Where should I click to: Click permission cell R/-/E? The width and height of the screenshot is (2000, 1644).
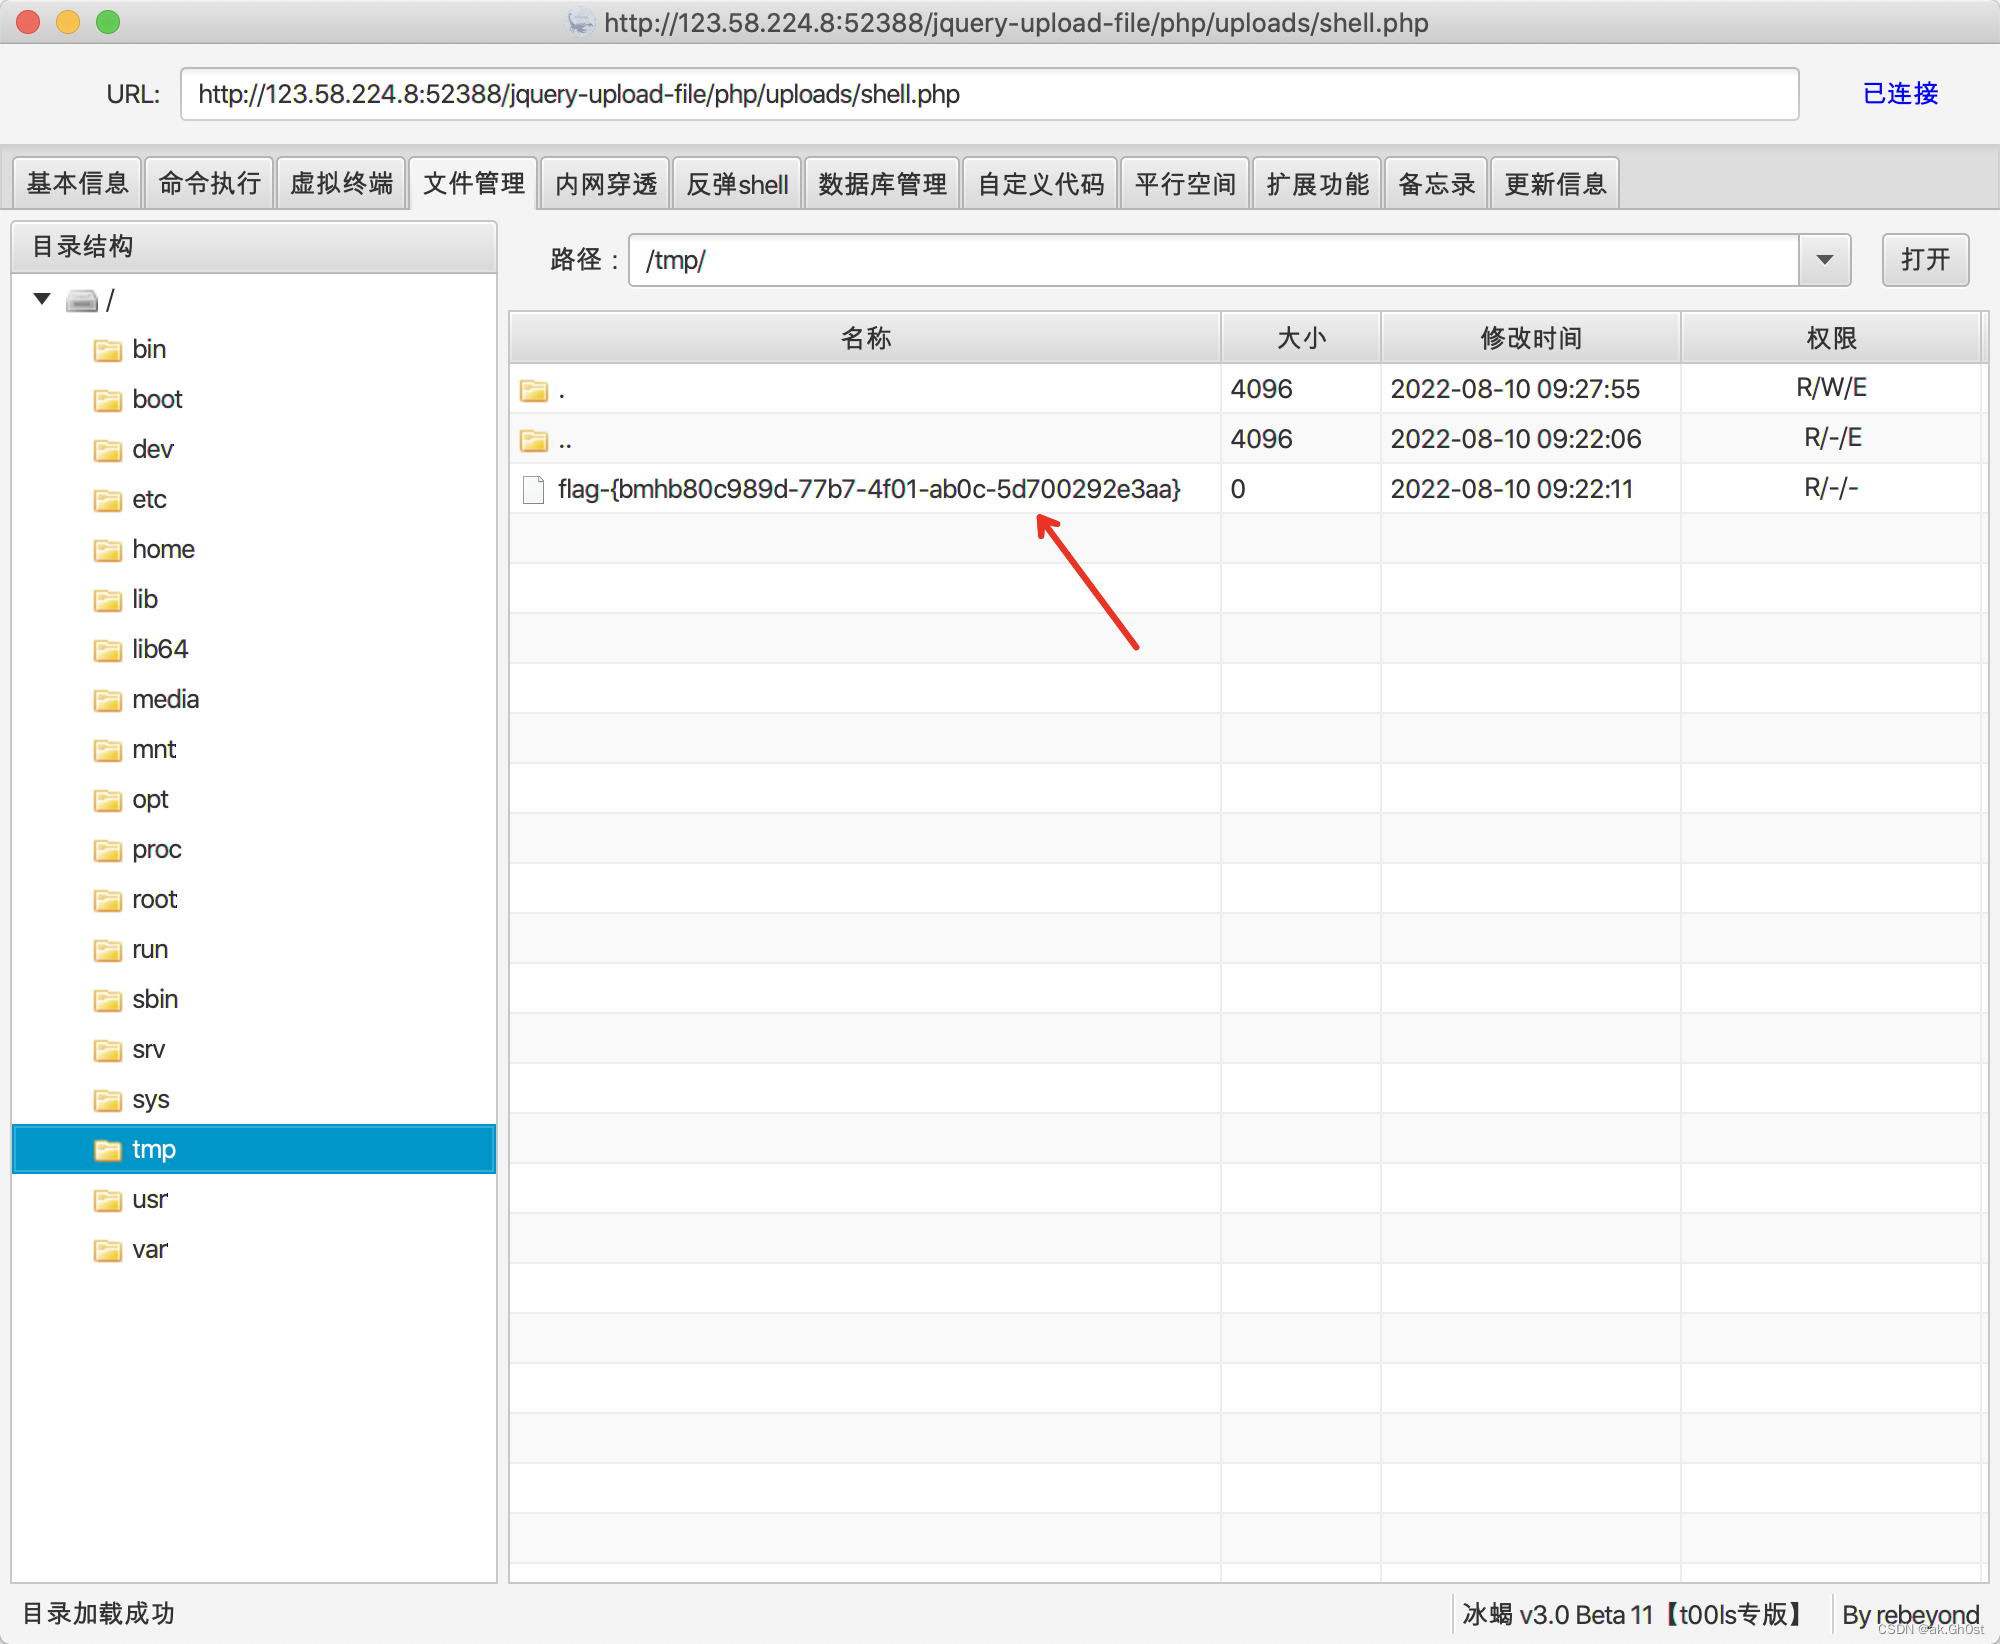pos(1832,438)
